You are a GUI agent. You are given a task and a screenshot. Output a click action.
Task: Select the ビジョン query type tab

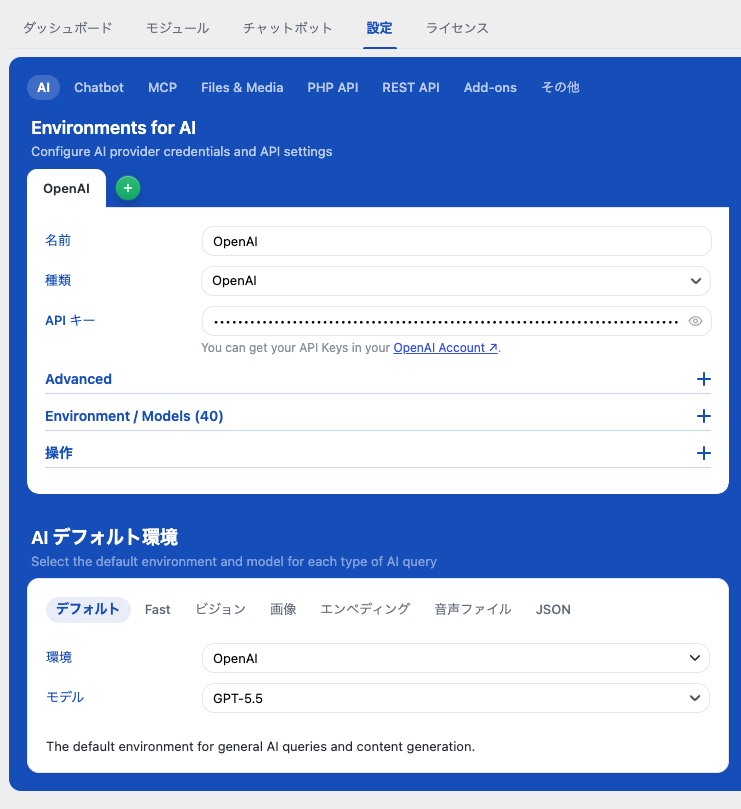point(220,610)
